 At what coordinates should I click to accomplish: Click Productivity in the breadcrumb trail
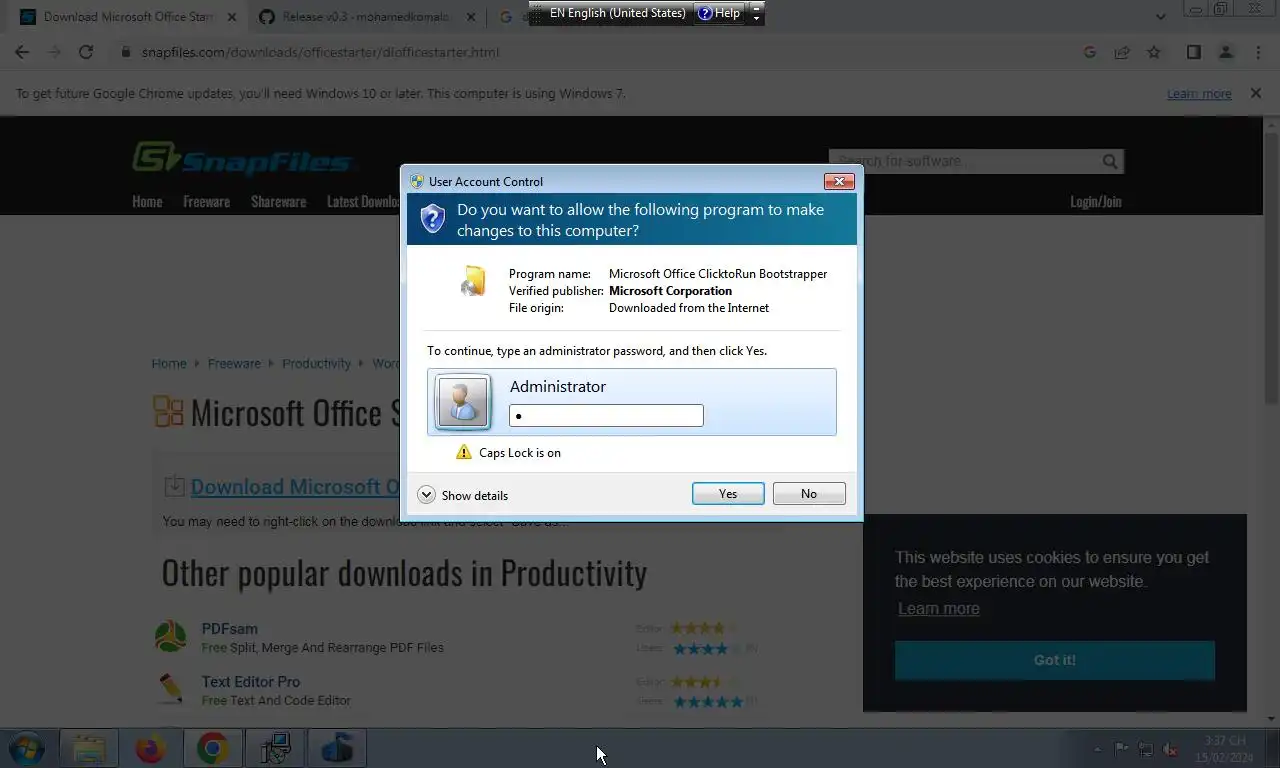tap(316, 363)
